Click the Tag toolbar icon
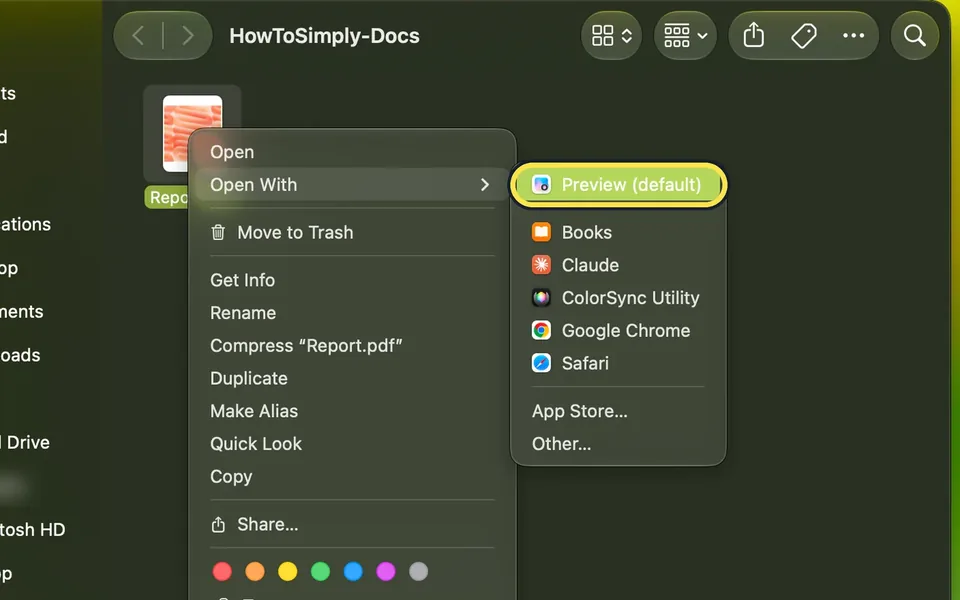 803,36
